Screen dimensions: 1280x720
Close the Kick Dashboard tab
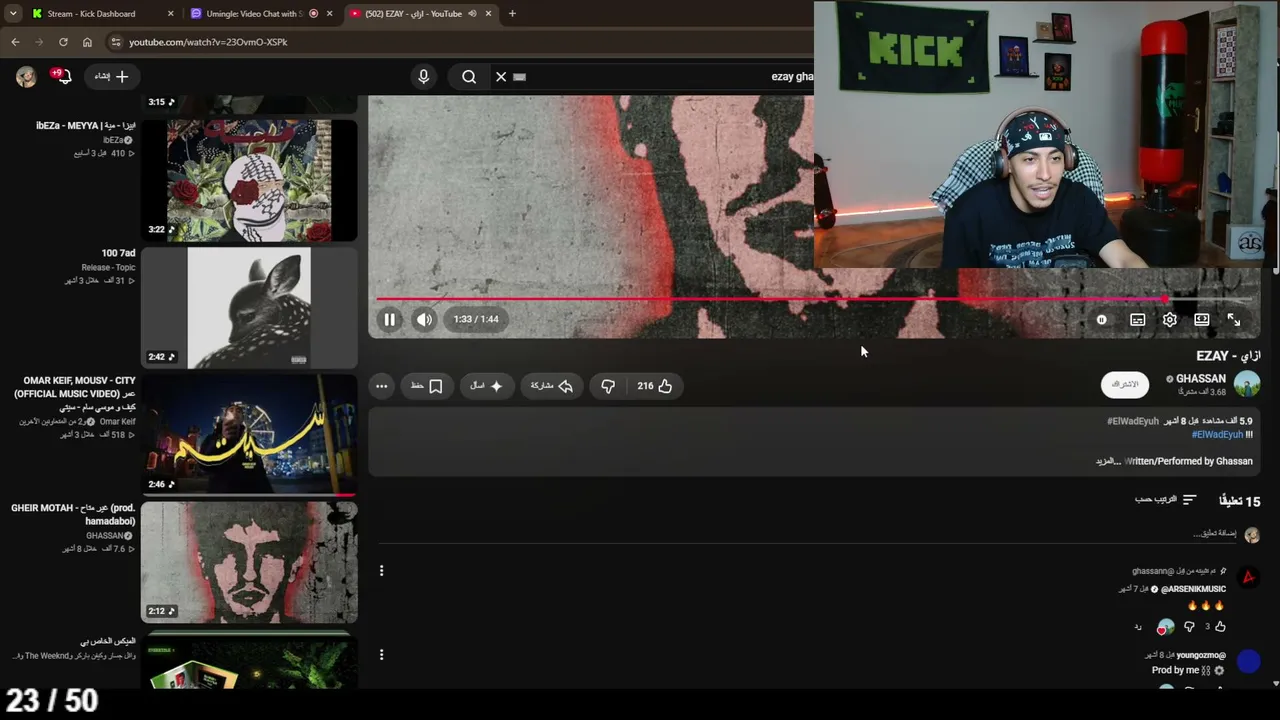point(170,14)
